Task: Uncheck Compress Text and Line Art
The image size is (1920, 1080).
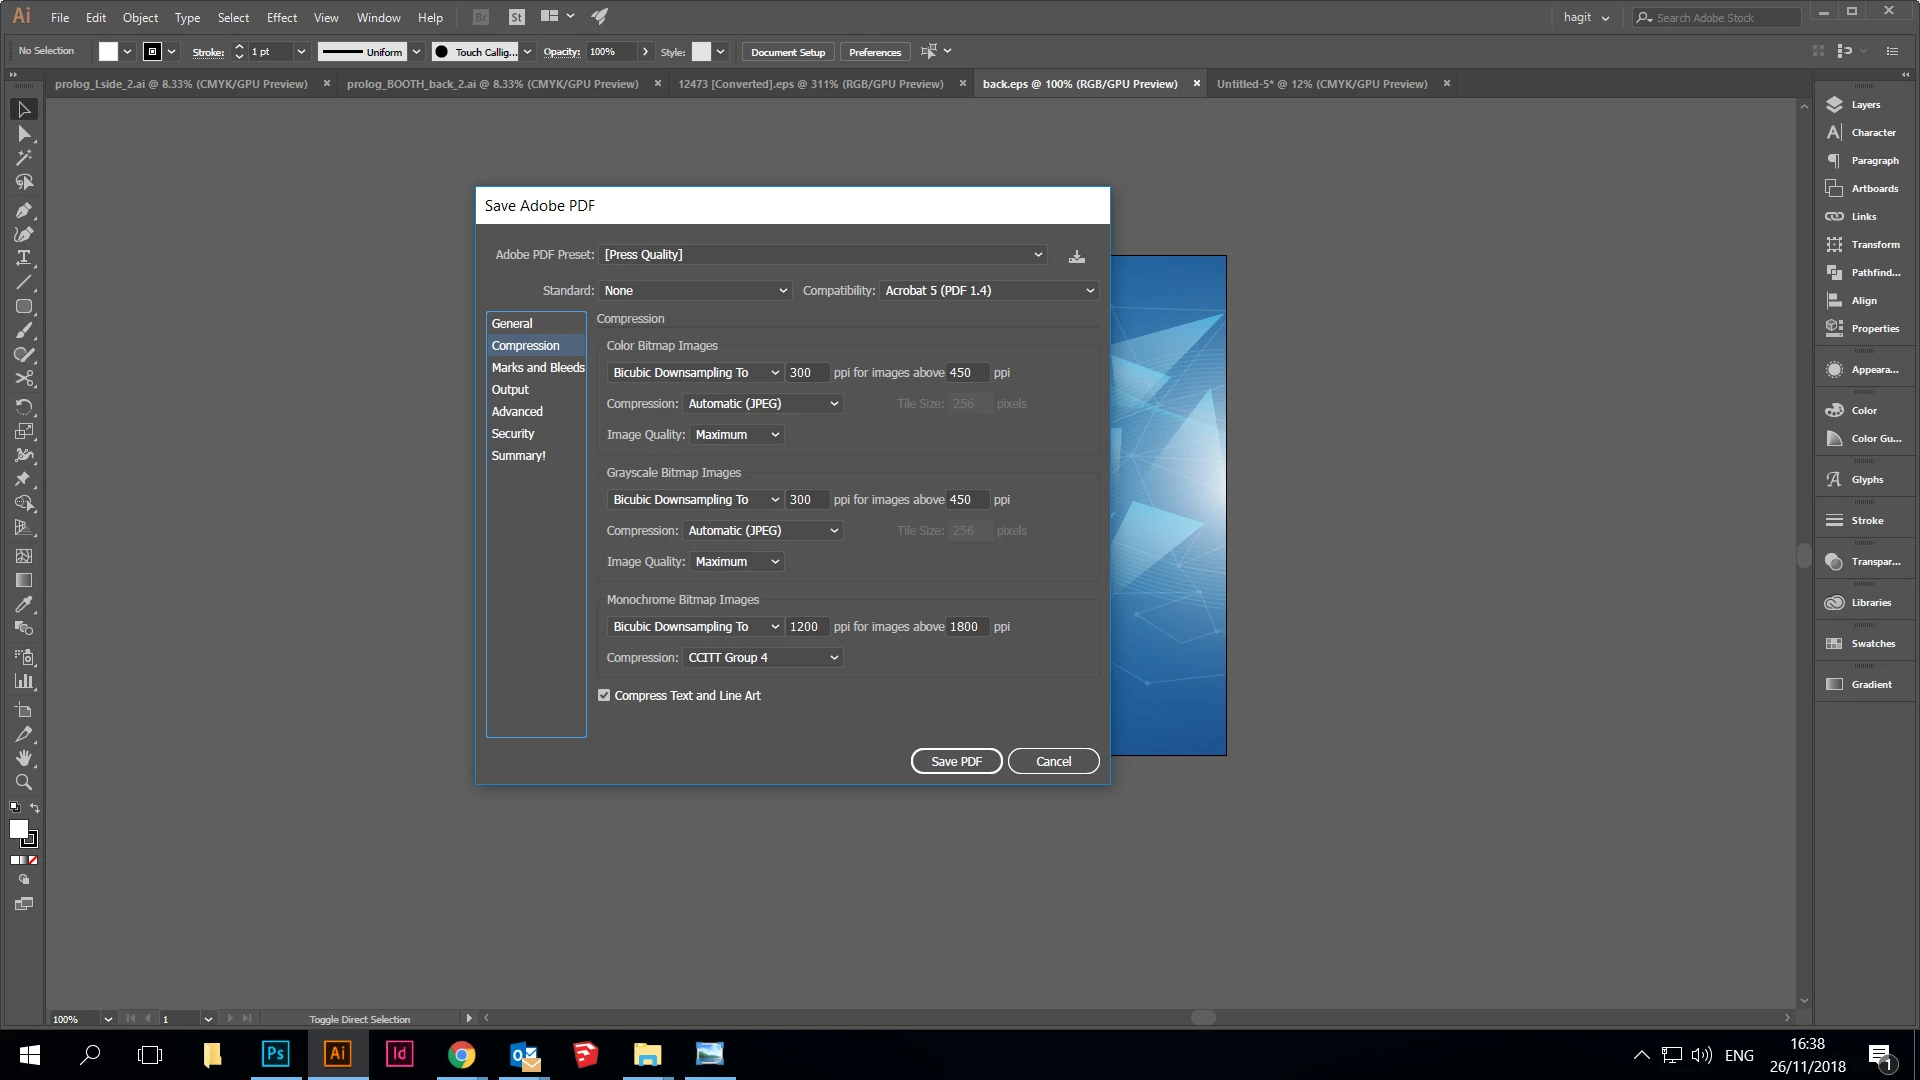Action: click(x=604, y=696)
